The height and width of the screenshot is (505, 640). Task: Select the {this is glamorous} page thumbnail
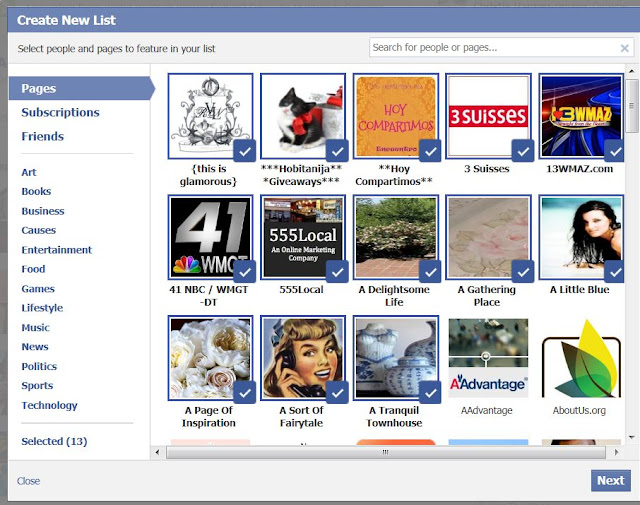pos(210,116)
